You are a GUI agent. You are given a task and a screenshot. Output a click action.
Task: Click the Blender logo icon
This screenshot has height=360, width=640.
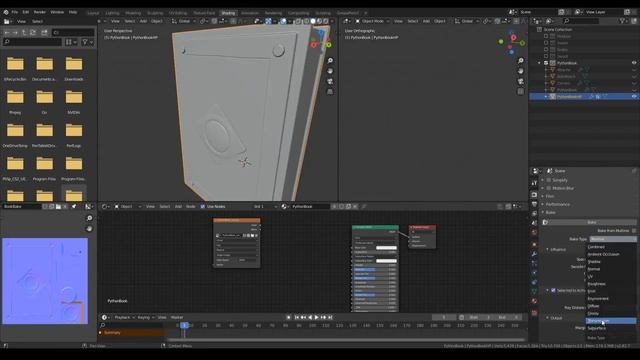[6, 12]
